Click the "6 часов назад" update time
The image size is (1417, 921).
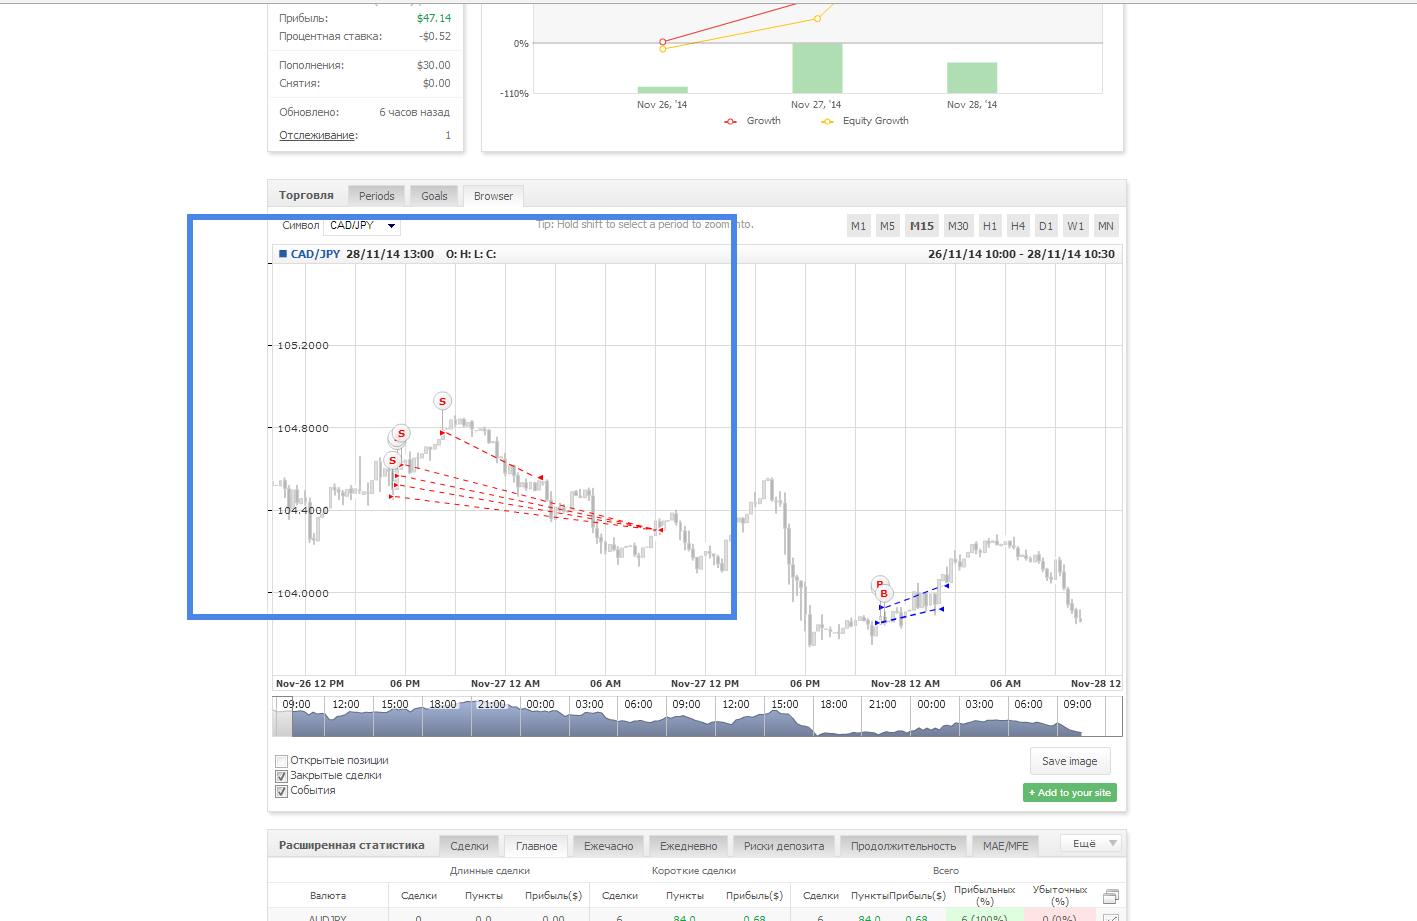point(414,112)
